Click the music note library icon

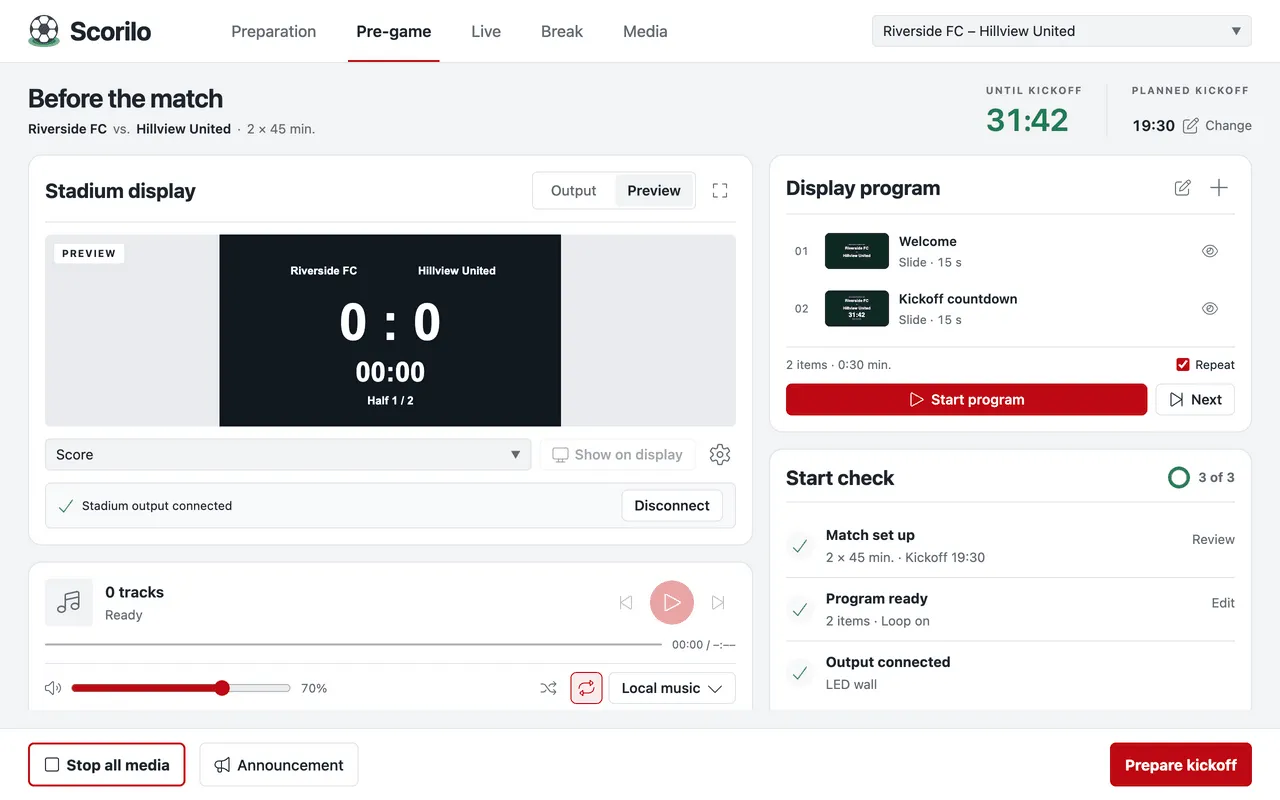pos(69,603)
